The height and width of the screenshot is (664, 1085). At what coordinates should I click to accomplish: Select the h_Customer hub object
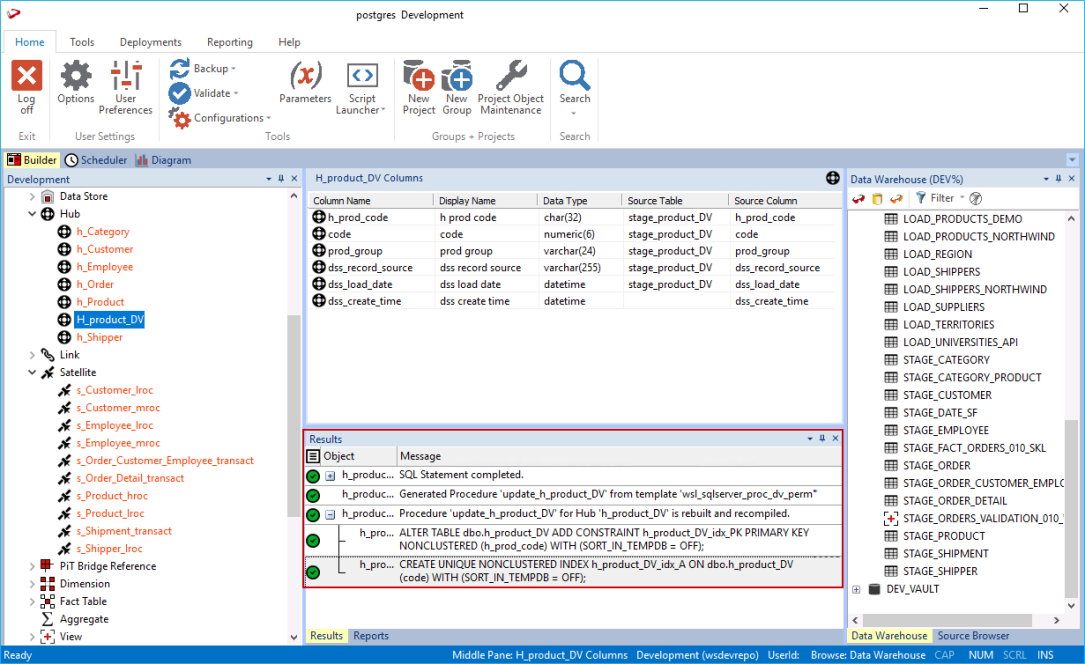103,249
